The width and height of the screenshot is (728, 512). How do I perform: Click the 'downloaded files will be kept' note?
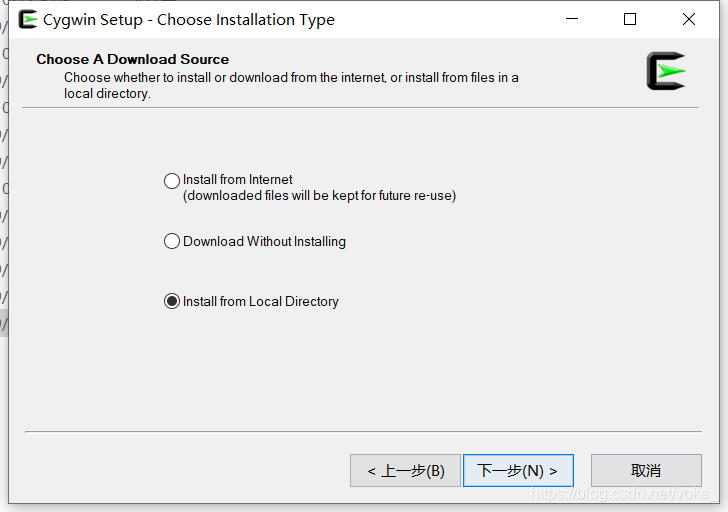pos(319,196)
